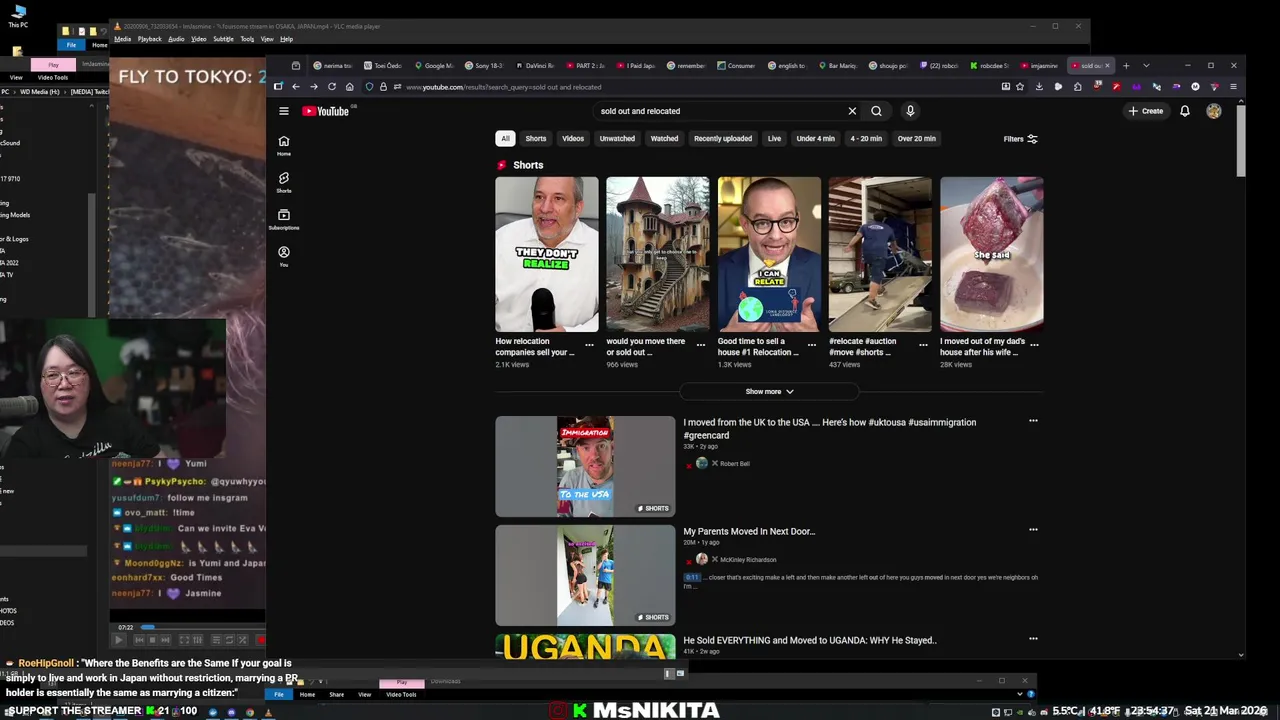The width and height of the screenshot is (1280, 720).
Task: Open the Robert Bell channel link
Action: coord(735,464)
